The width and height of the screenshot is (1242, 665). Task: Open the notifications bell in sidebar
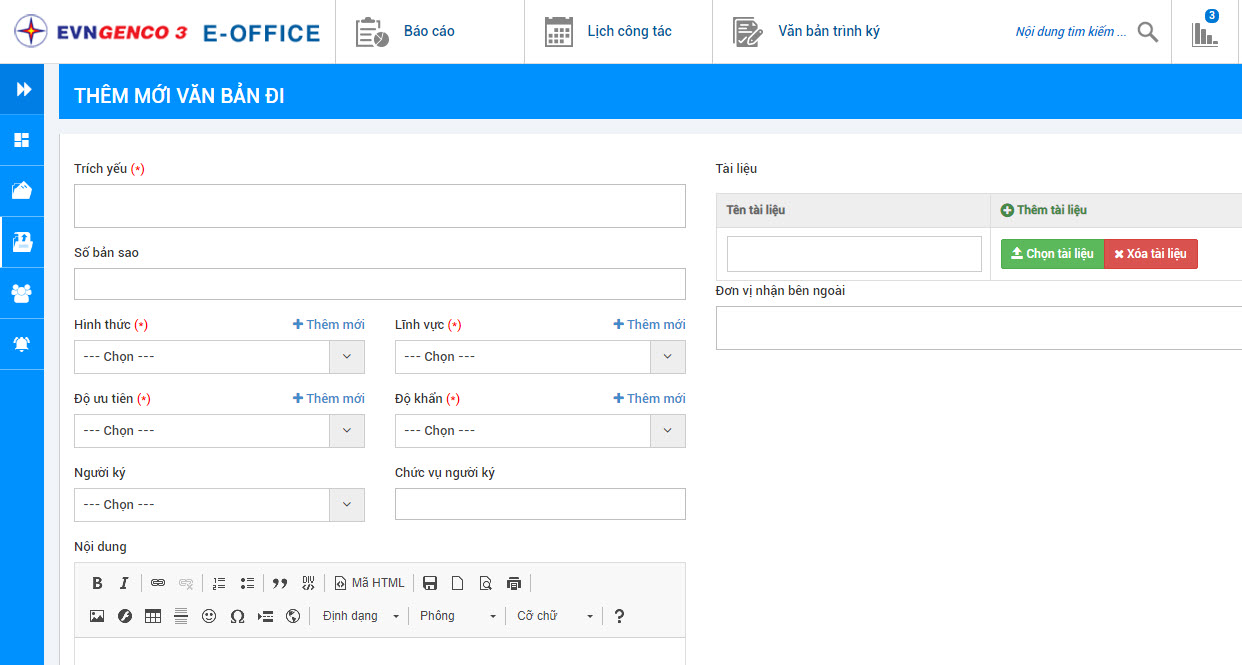pos(21,344)
